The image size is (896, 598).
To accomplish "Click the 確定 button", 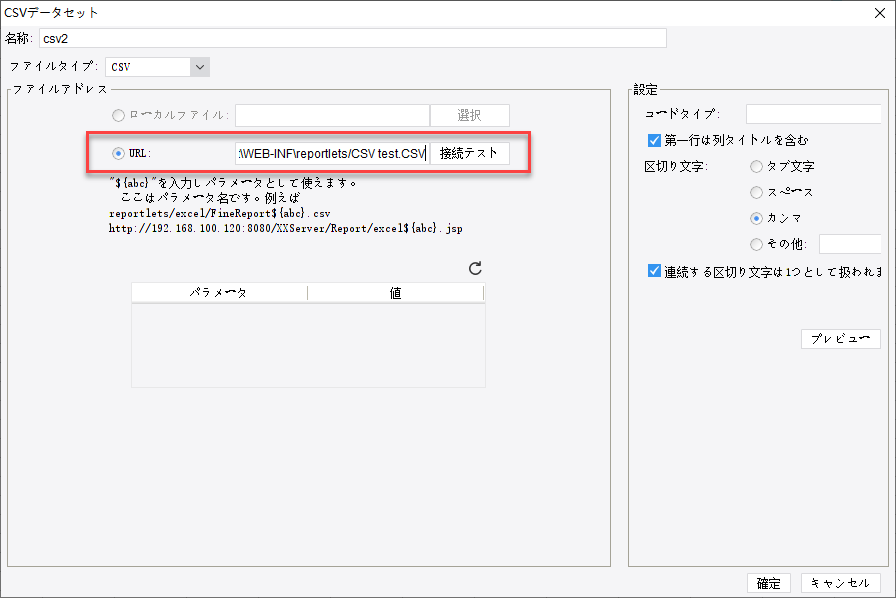I will pos(769,583).
